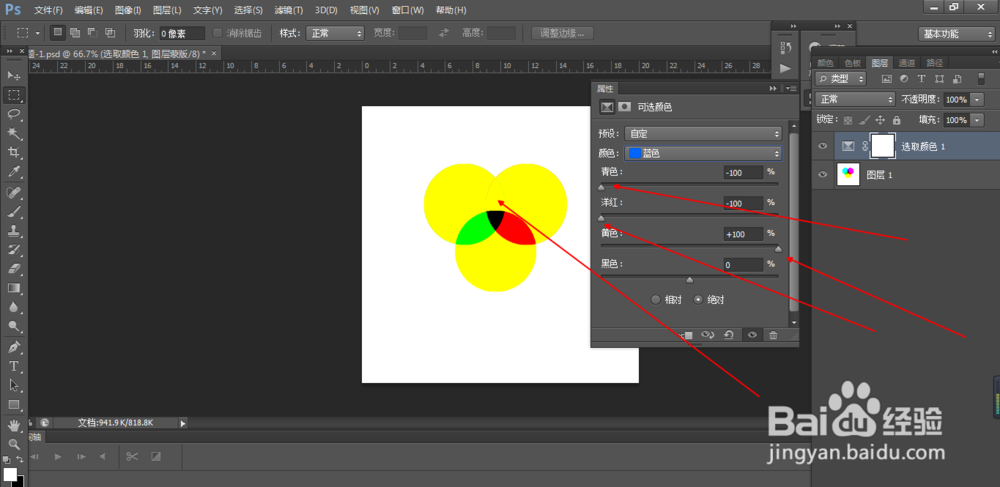Toggle pixel layer filter in Layers panel
Screen dimensions: 1000x487
point(886,79)
